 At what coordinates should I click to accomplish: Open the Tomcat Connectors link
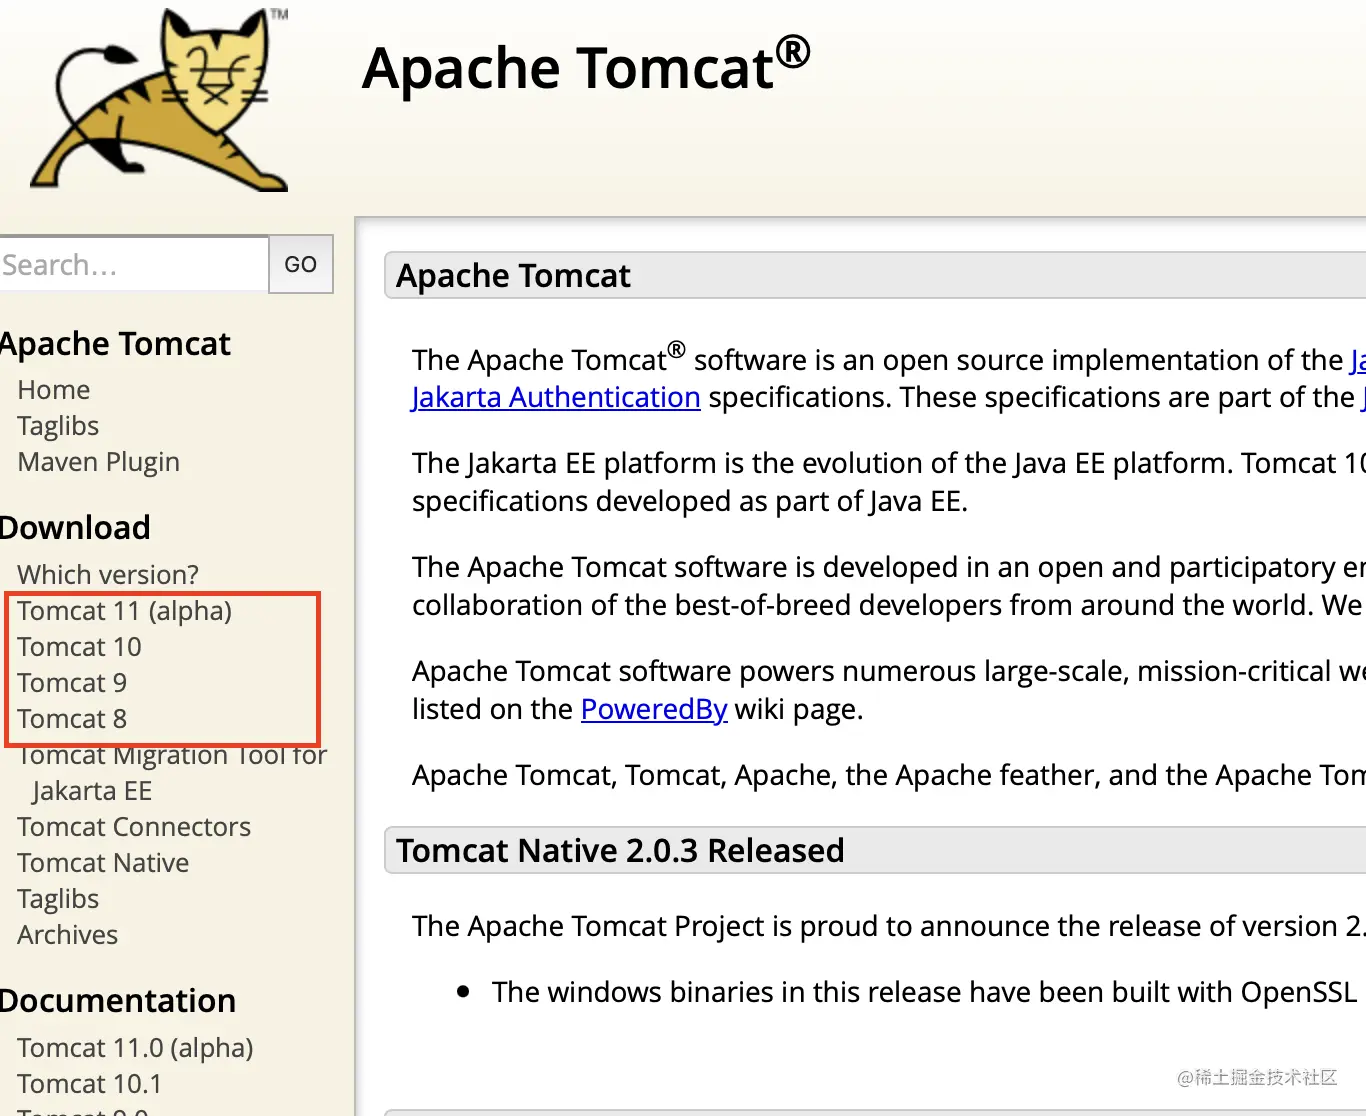coord(134,827)
